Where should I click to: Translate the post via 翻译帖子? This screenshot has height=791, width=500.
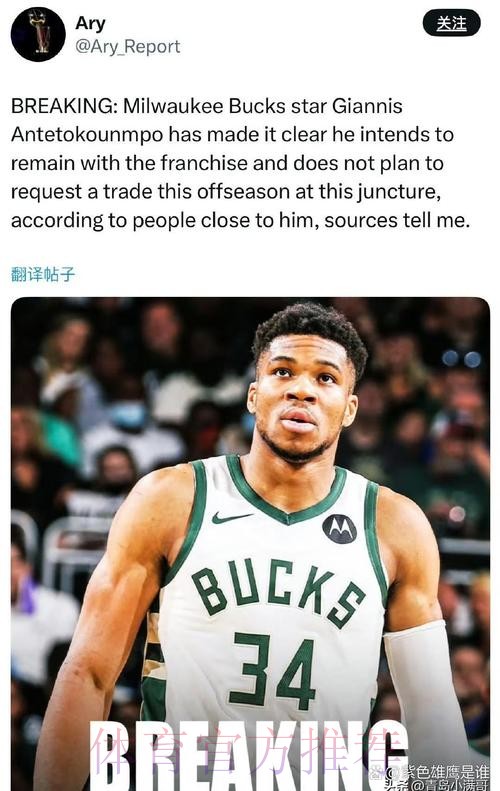coord(43,274)
